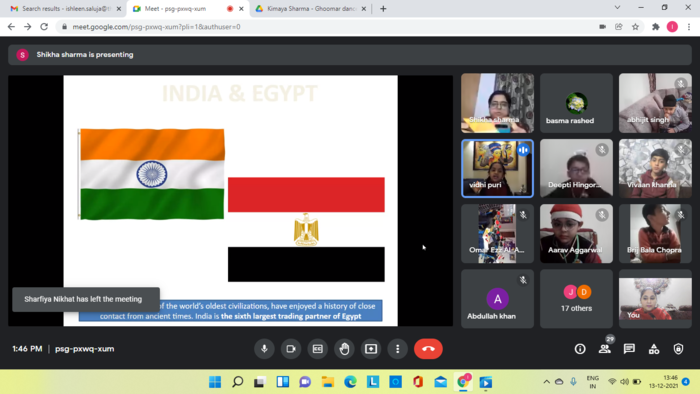The width and height of the screenshot is (700, 394).
Task: Click vidhi puri video tile
Action: tap(497, 168)
